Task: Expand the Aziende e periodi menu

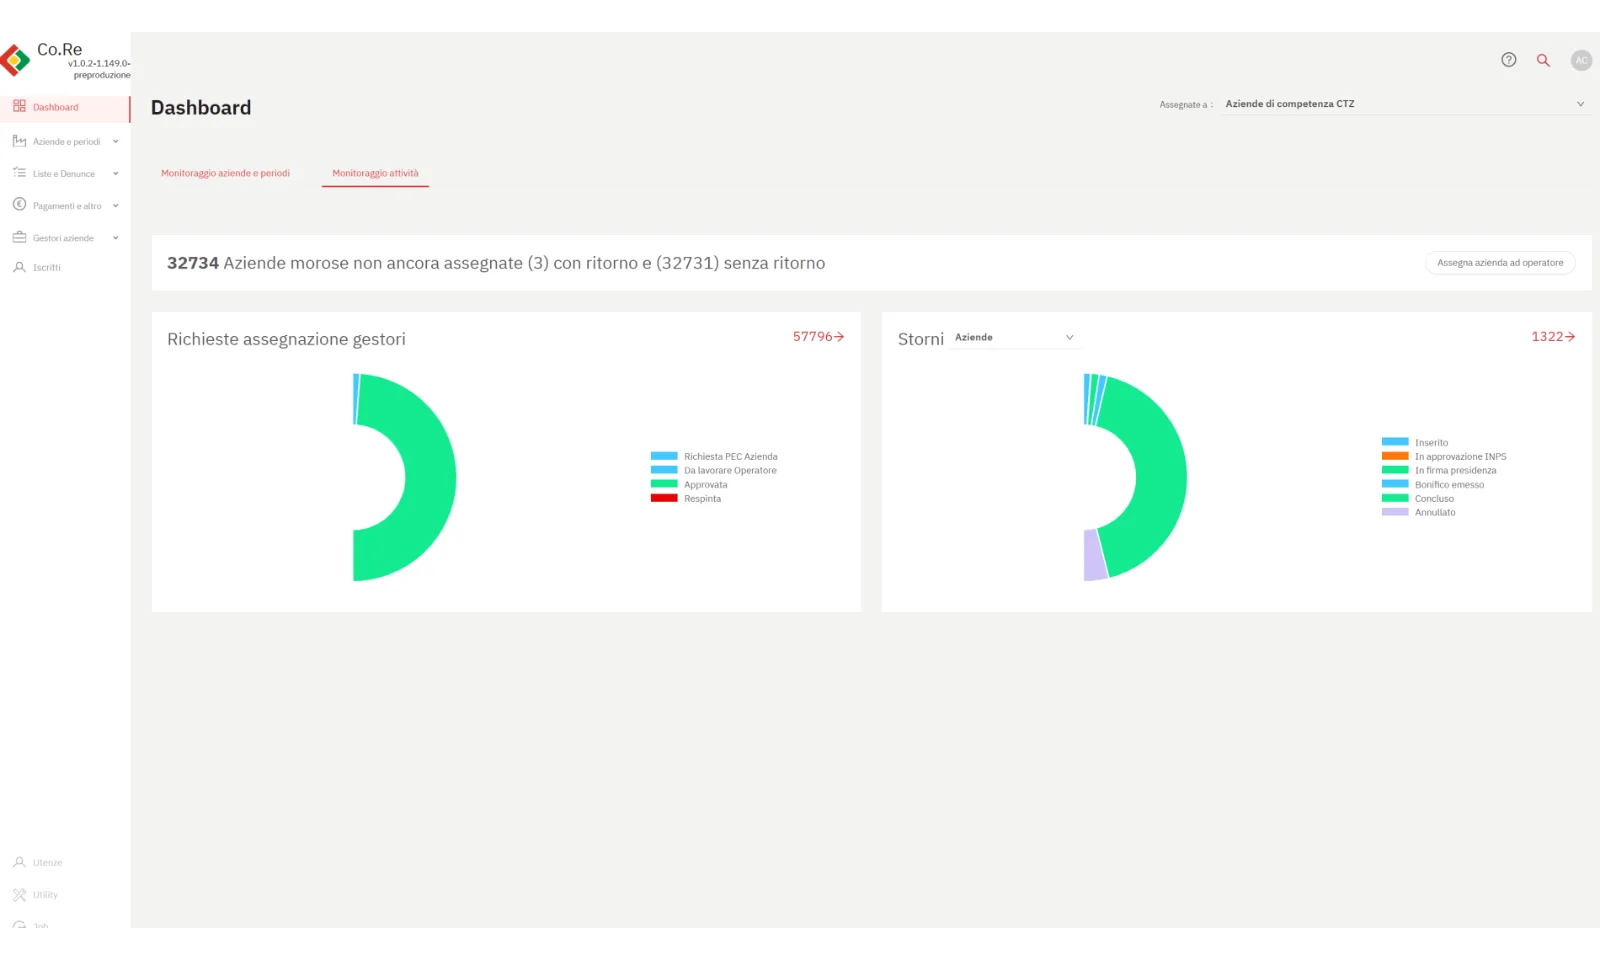Action: 66,142
